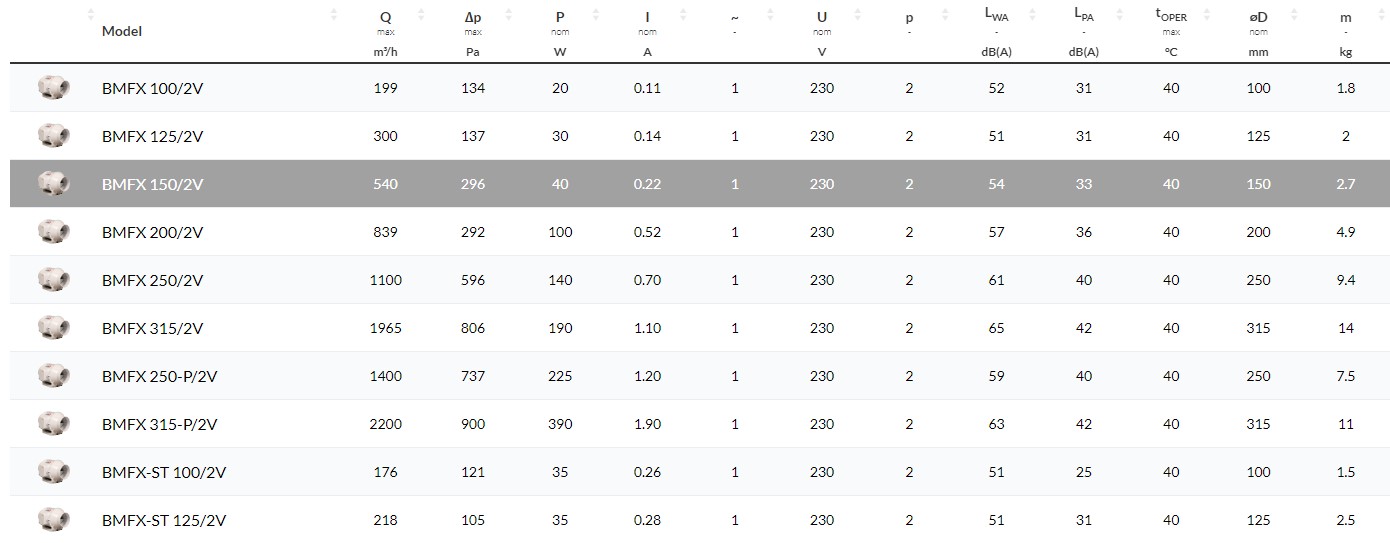1390x543 pixels.
Task: Click sort arrows right of Δp header
Action: tap(508, 15)
